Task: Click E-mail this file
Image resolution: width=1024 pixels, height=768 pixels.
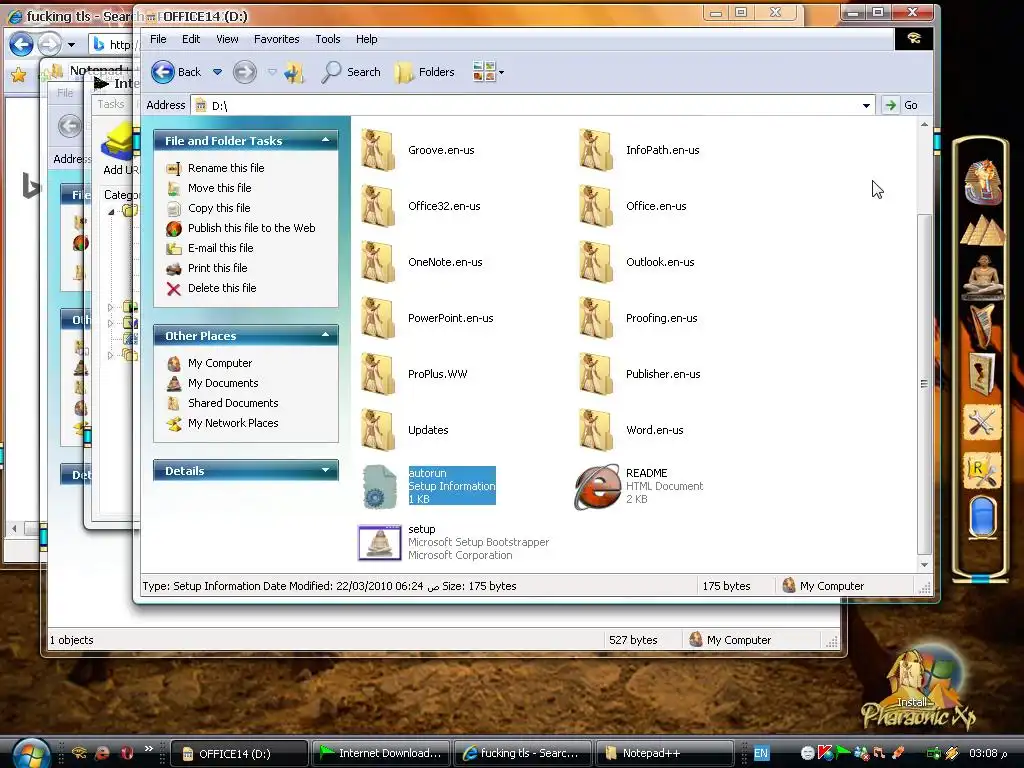Action: (221, 248)
